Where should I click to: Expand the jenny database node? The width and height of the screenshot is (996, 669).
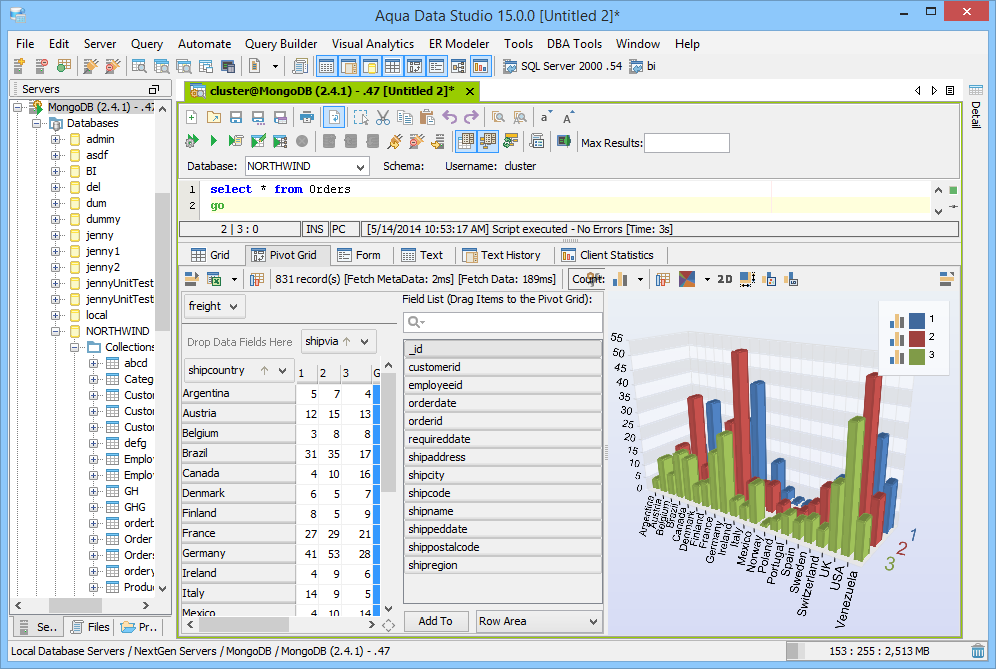tap(56, 235)
